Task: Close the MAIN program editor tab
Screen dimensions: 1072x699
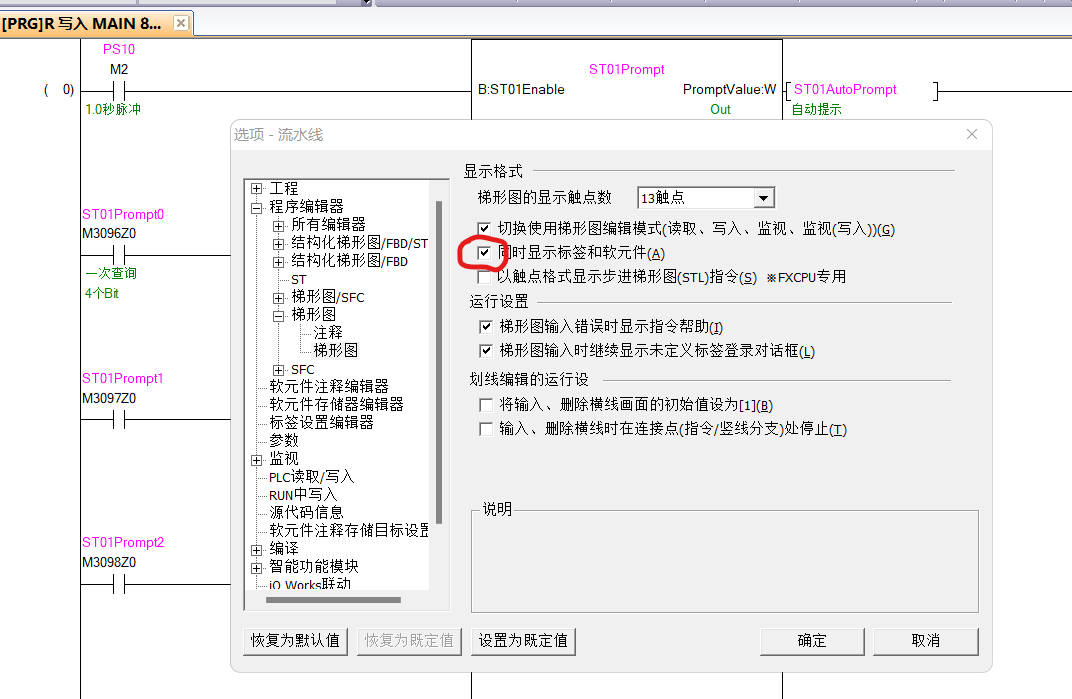Action: coord(180,23)
